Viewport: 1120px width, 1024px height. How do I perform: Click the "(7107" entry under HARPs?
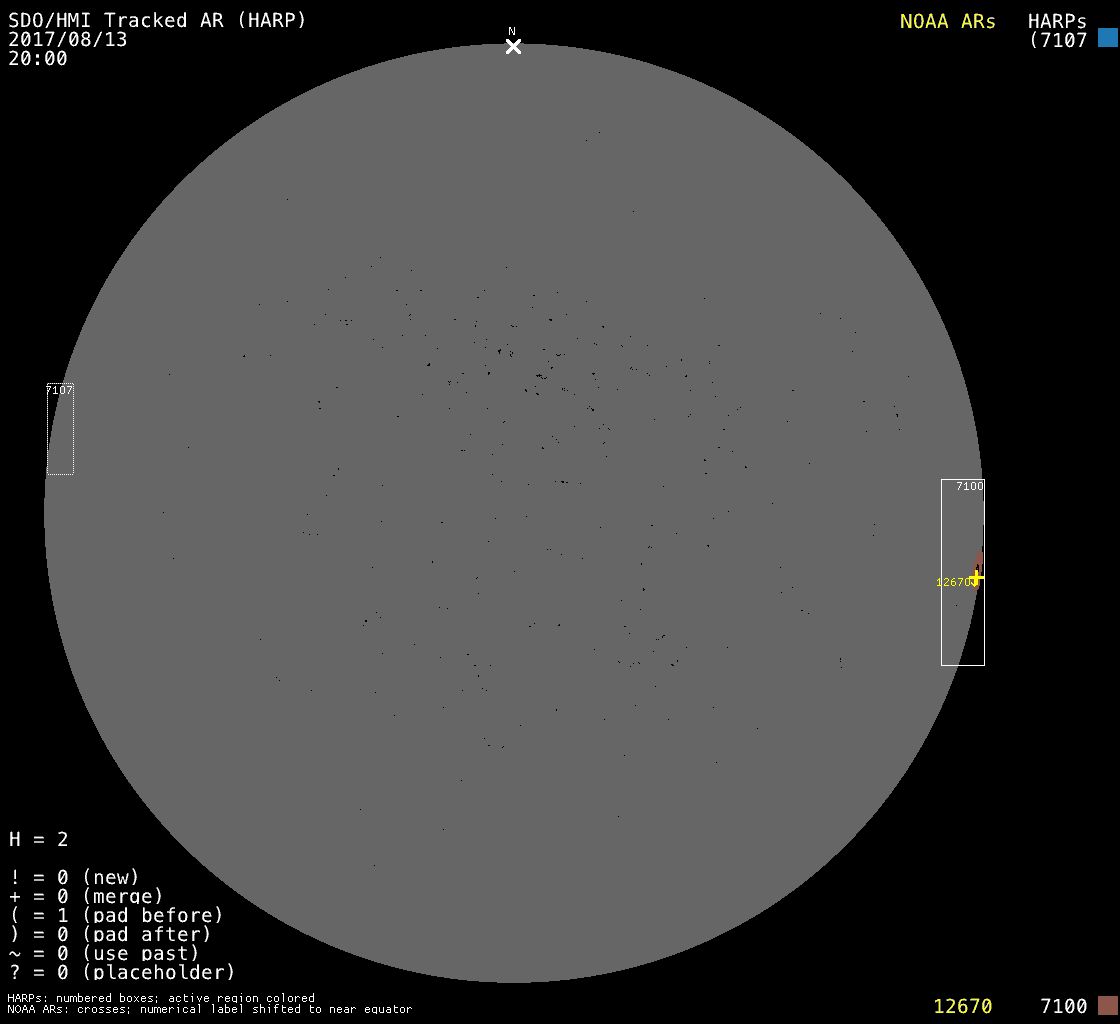[x=1058, y=41]
